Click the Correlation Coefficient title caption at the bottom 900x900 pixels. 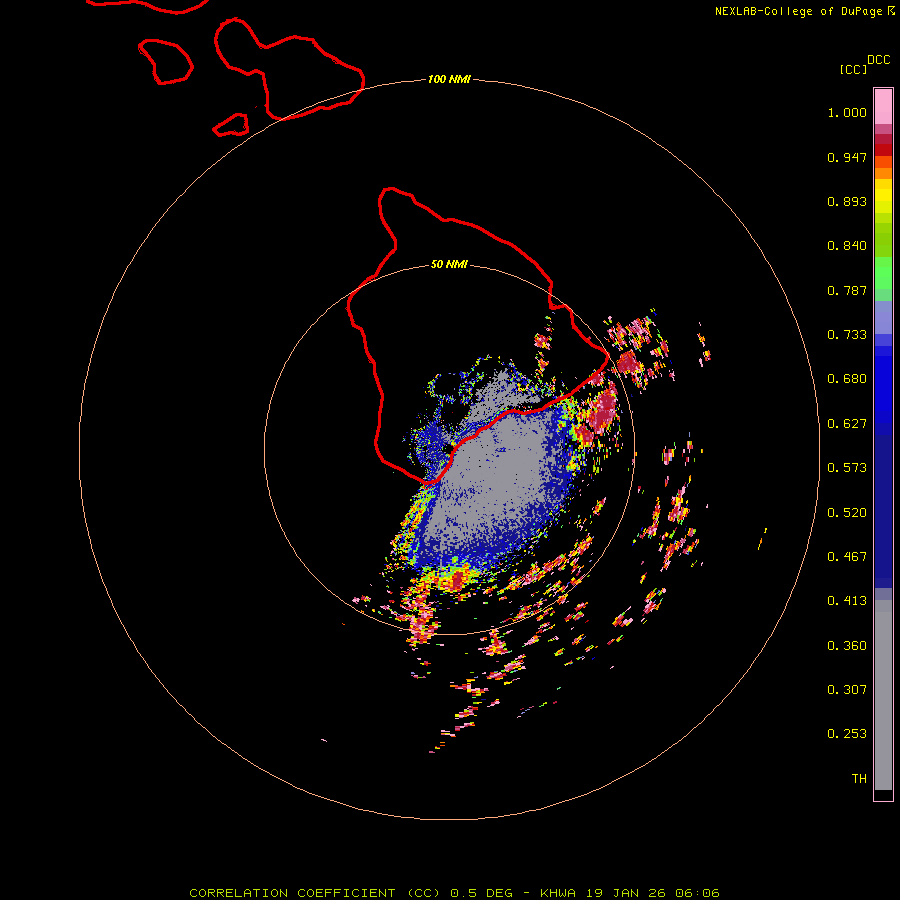454,893
